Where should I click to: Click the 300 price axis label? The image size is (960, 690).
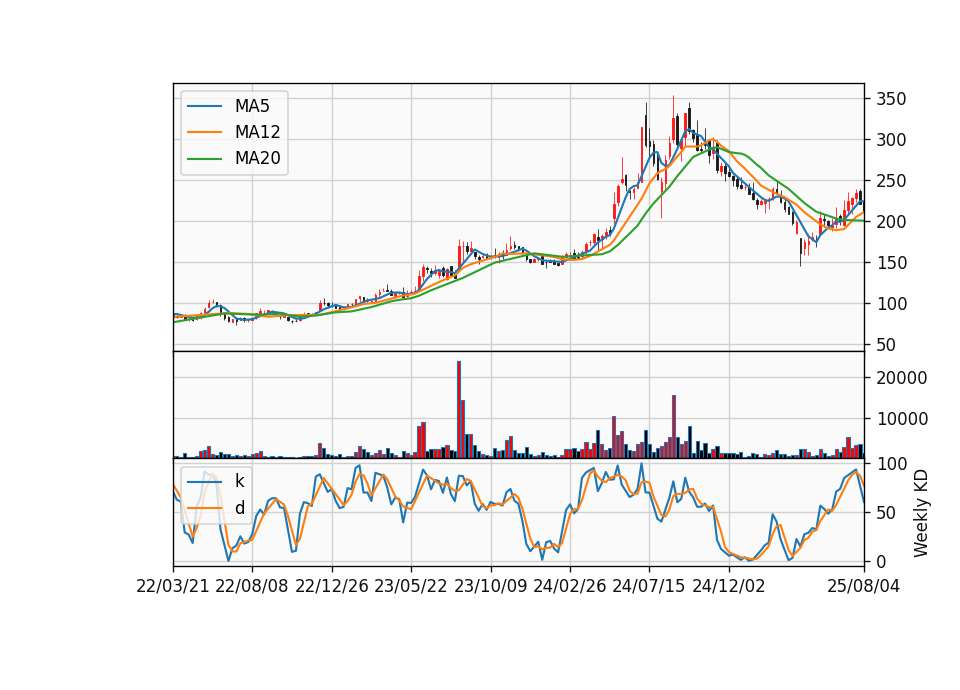891,140
